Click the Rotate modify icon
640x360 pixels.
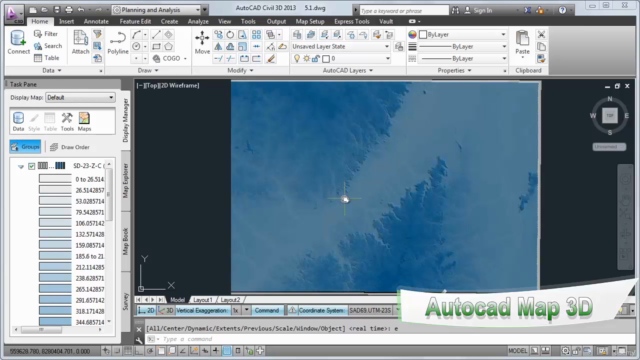[x=230, y=35]
